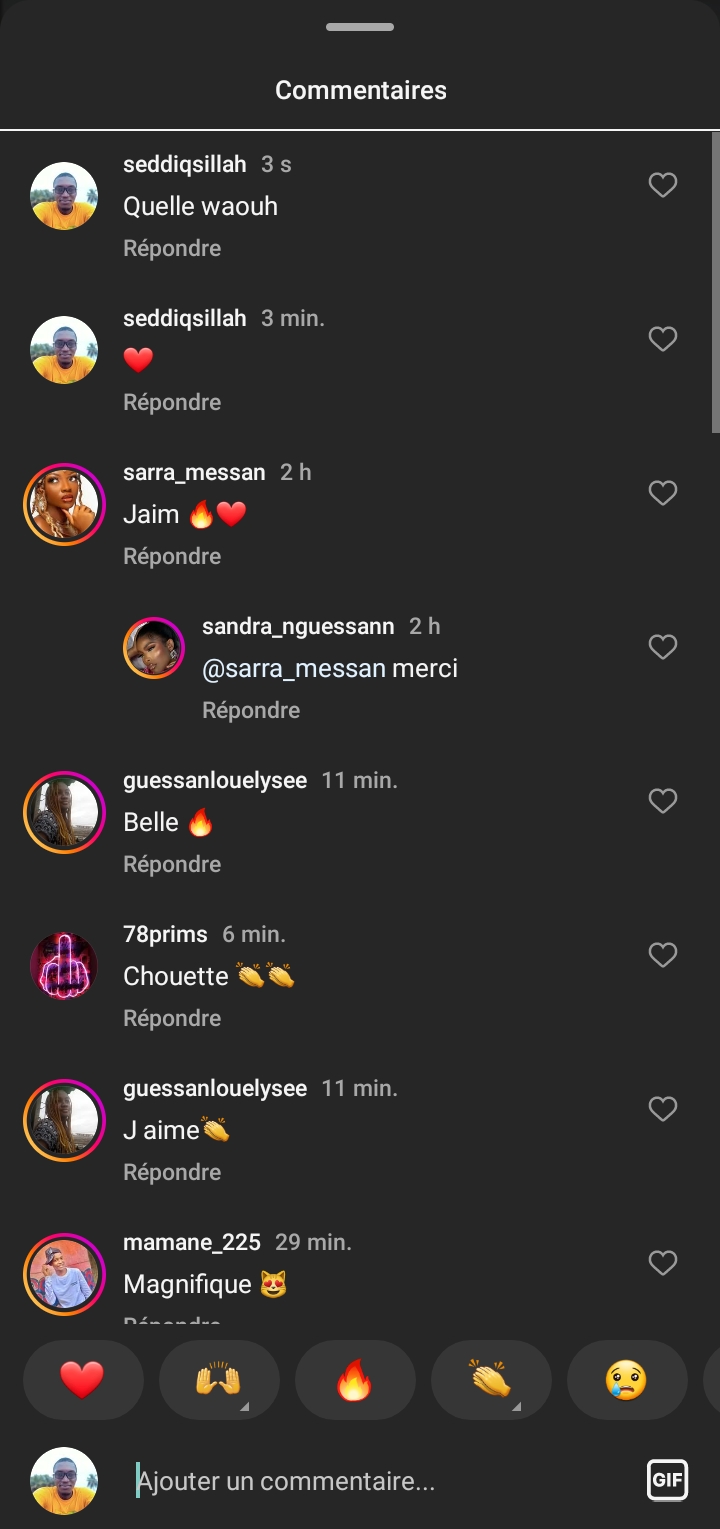The height and width of the screenshot is (1529, 720).
Task: Like sandra_nguessann's "merci" reply
Action: click(x=663, y=647)
